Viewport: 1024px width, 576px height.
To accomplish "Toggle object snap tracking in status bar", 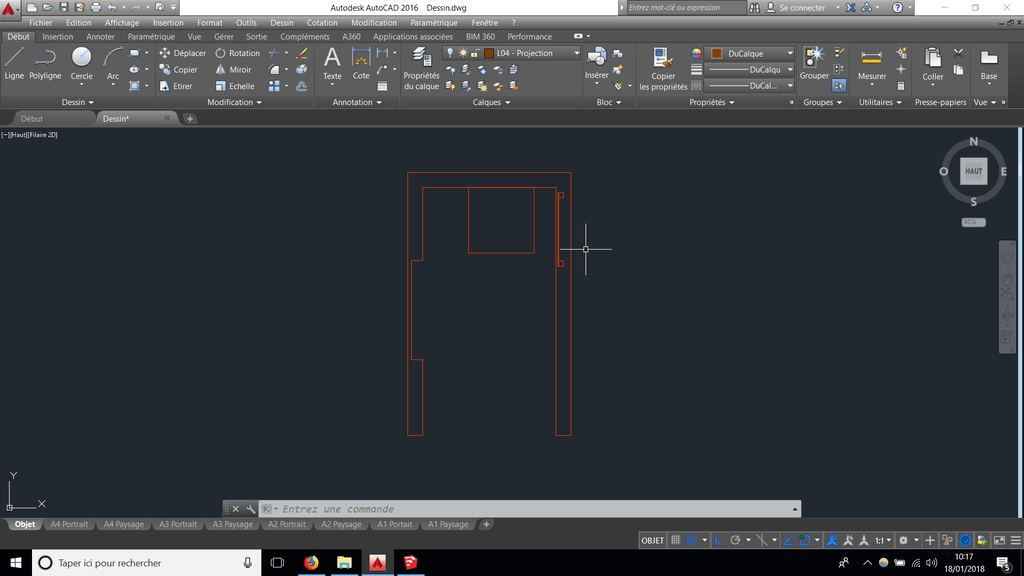I will click(788, 540).
